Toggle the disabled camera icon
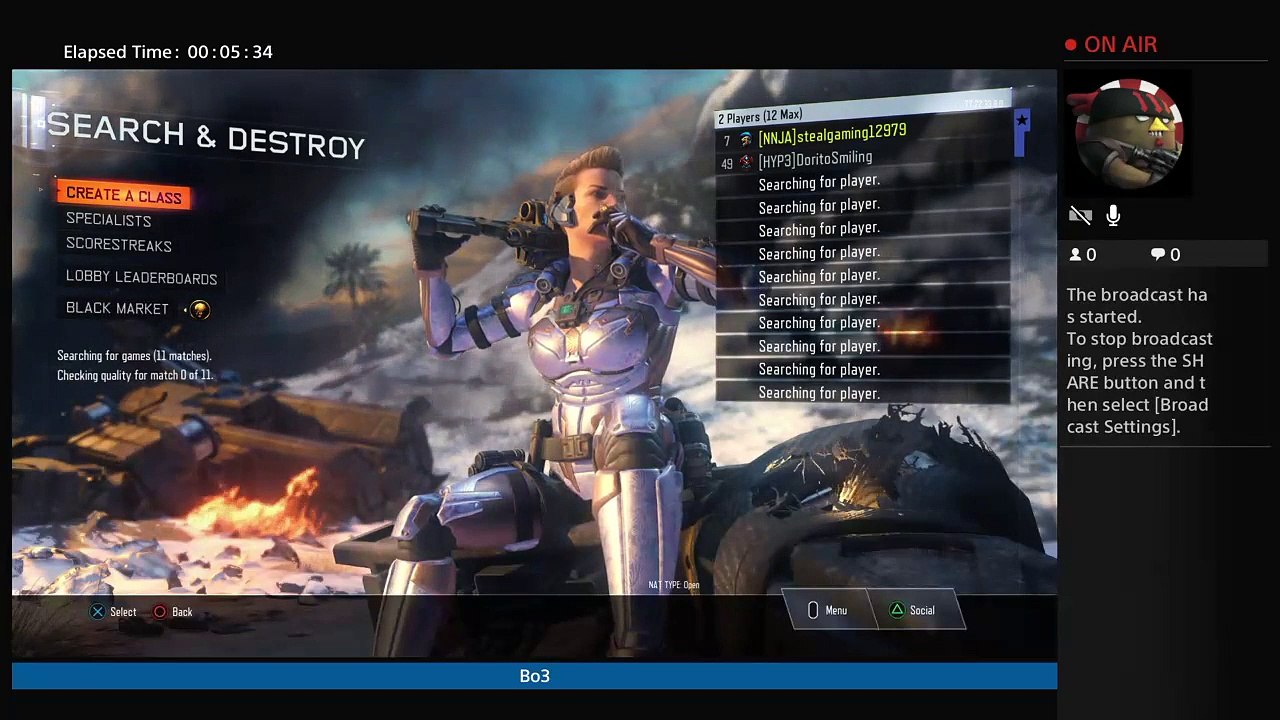The image size is (1280, 720). 1080,216
